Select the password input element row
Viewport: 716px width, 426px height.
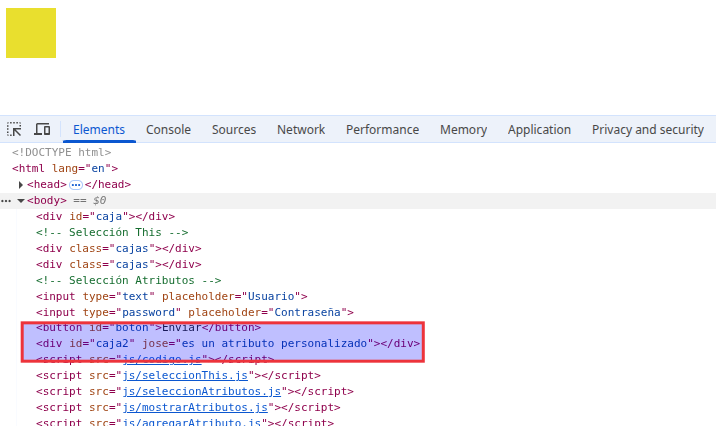pos(195,312)
